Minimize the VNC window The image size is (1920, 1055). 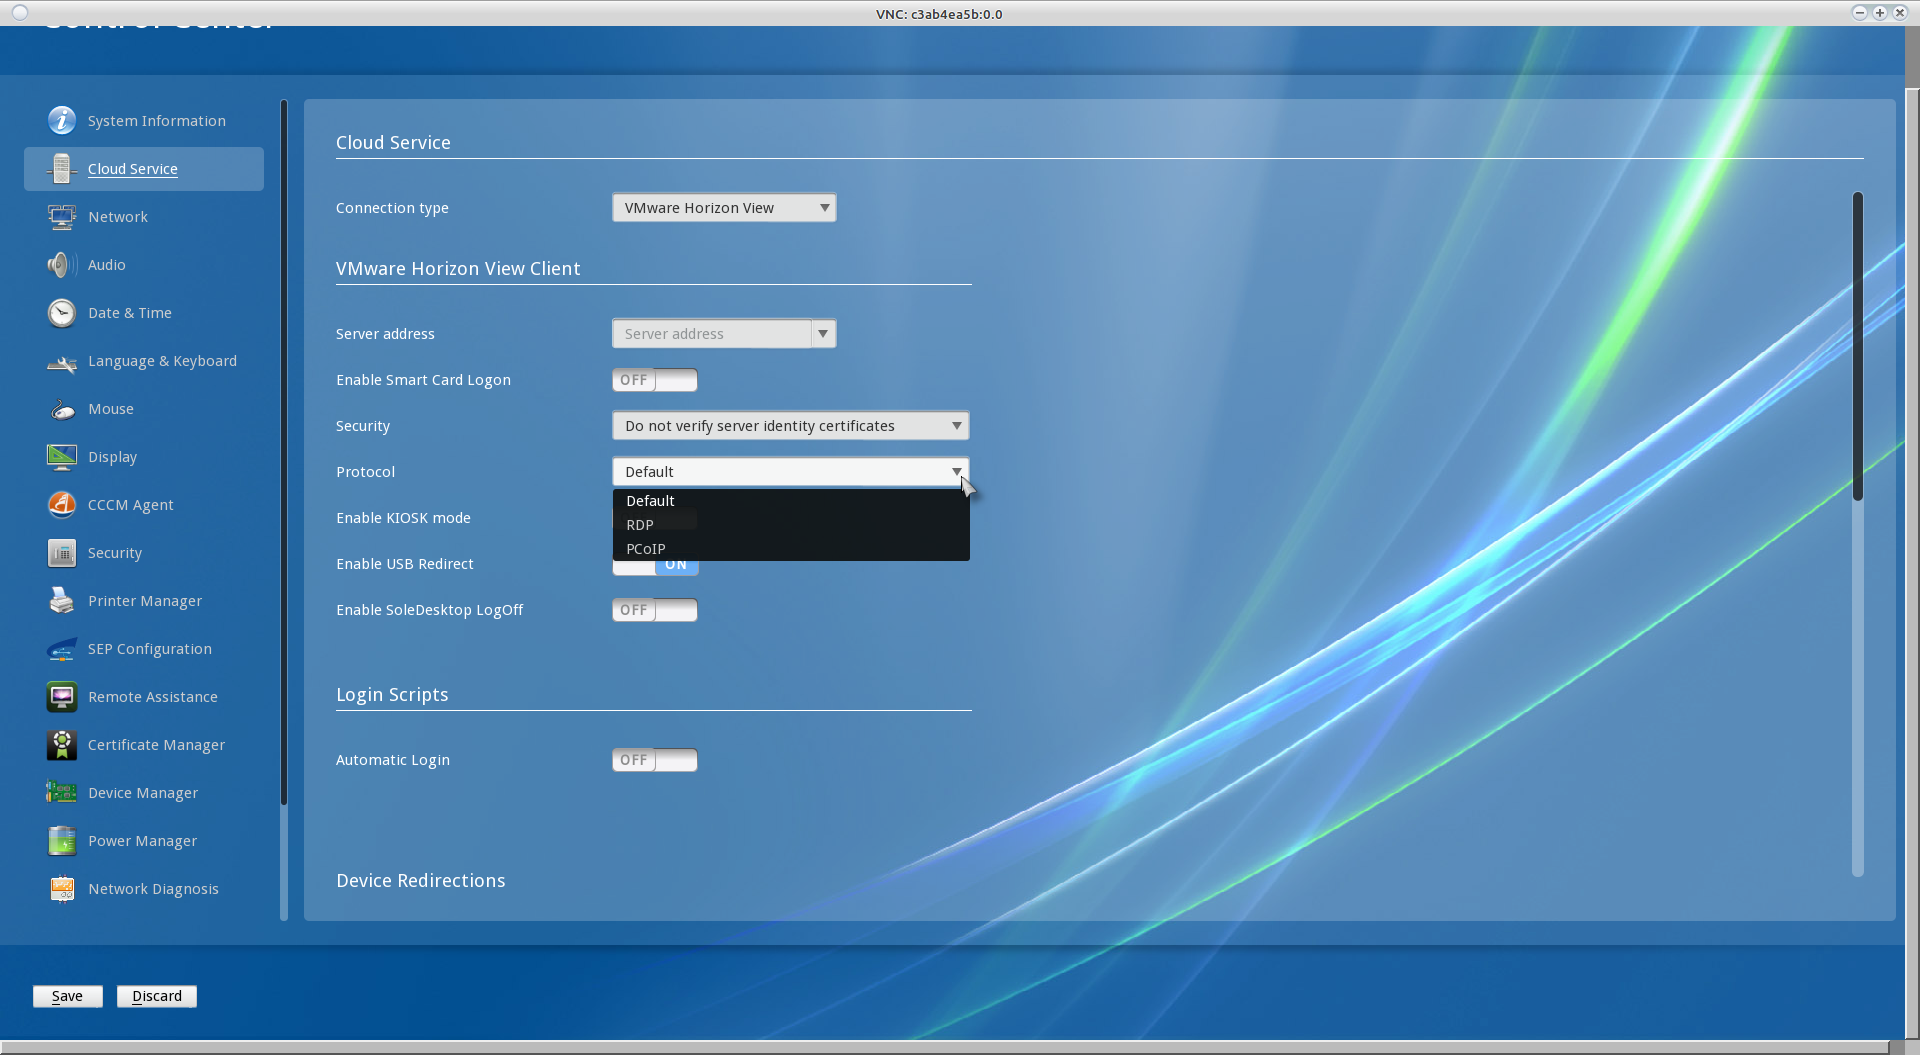coord(1860,13)
